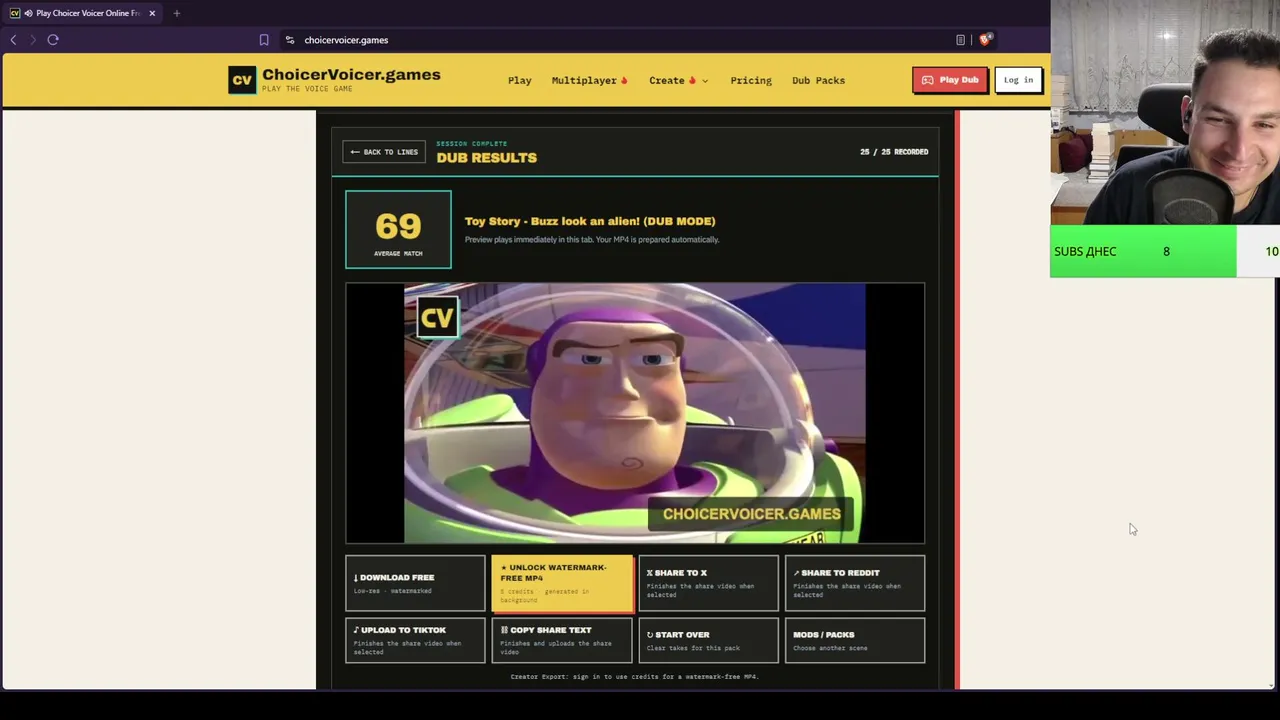The image size is (1280, 720).
Task: Reload the current page
Action: [x=53, y=40]
